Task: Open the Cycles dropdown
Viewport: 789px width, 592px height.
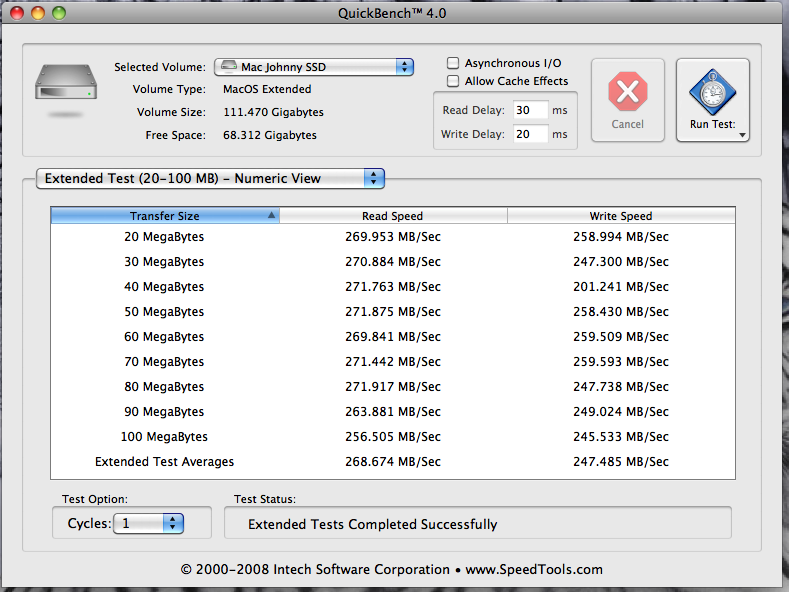Action: pyautogui.click(x=148, y=524)
